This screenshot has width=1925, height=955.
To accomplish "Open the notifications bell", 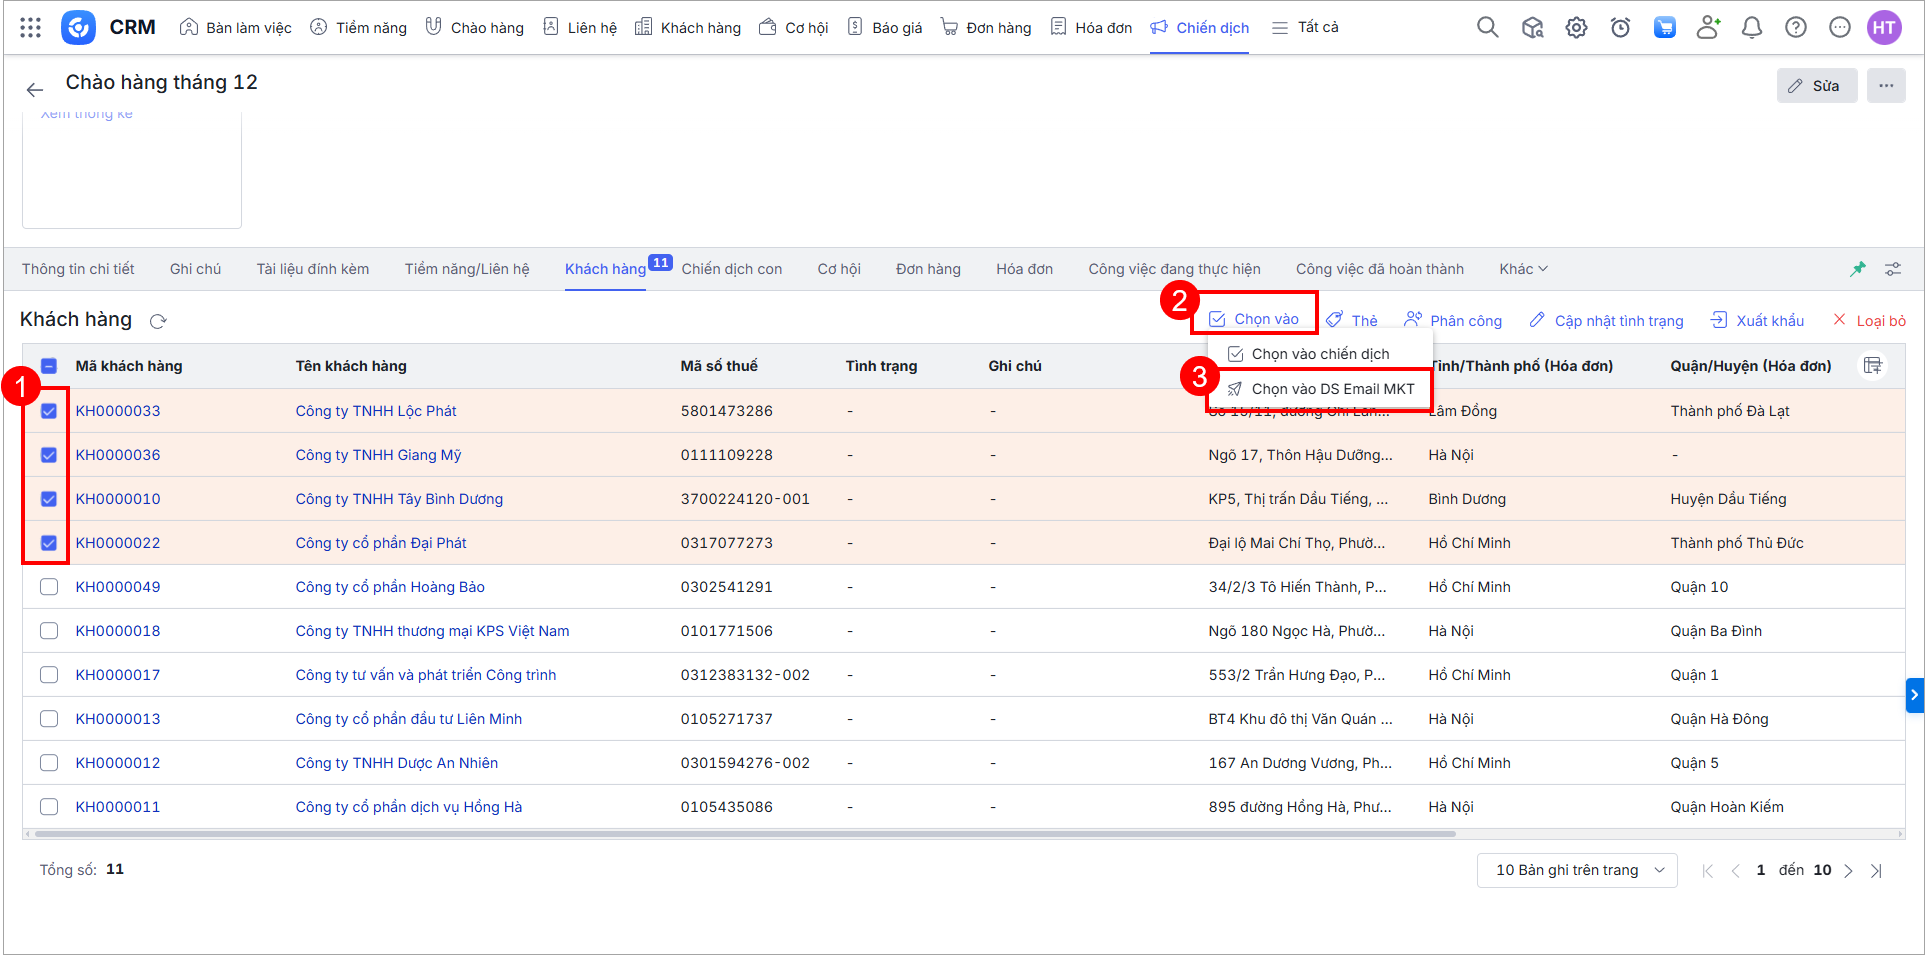I will [x=1751, y=27].
